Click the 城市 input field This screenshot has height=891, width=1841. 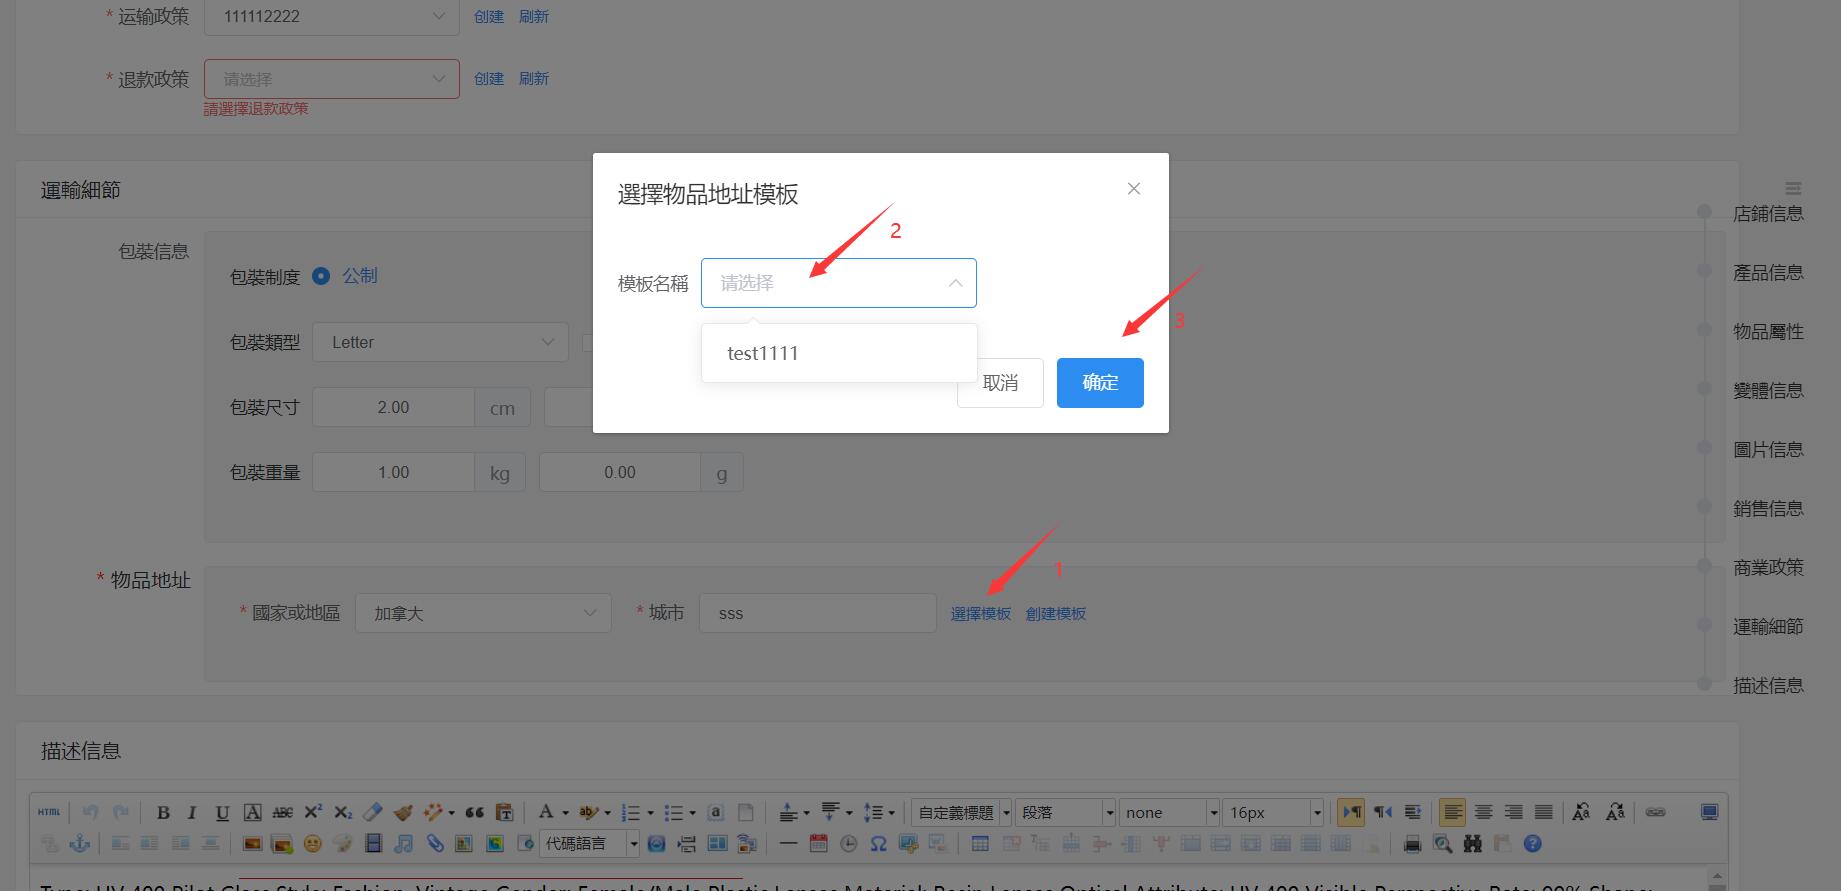pyautogui.click(x=817, y=613)
